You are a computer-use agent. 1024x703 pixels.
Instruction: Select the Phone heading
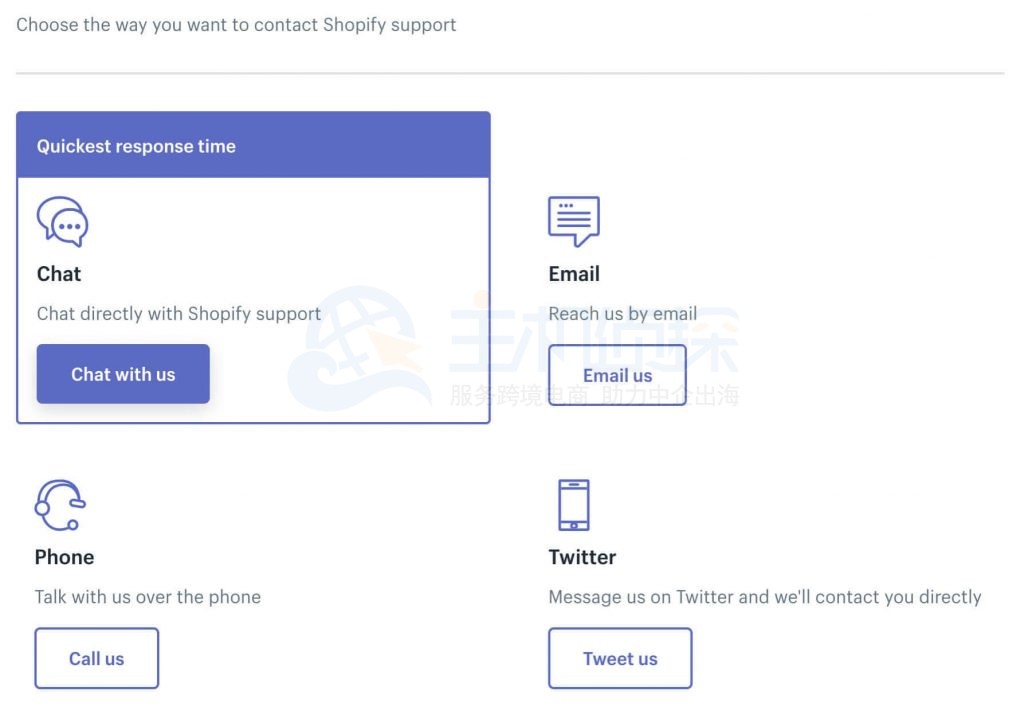[x=64, y=557]
